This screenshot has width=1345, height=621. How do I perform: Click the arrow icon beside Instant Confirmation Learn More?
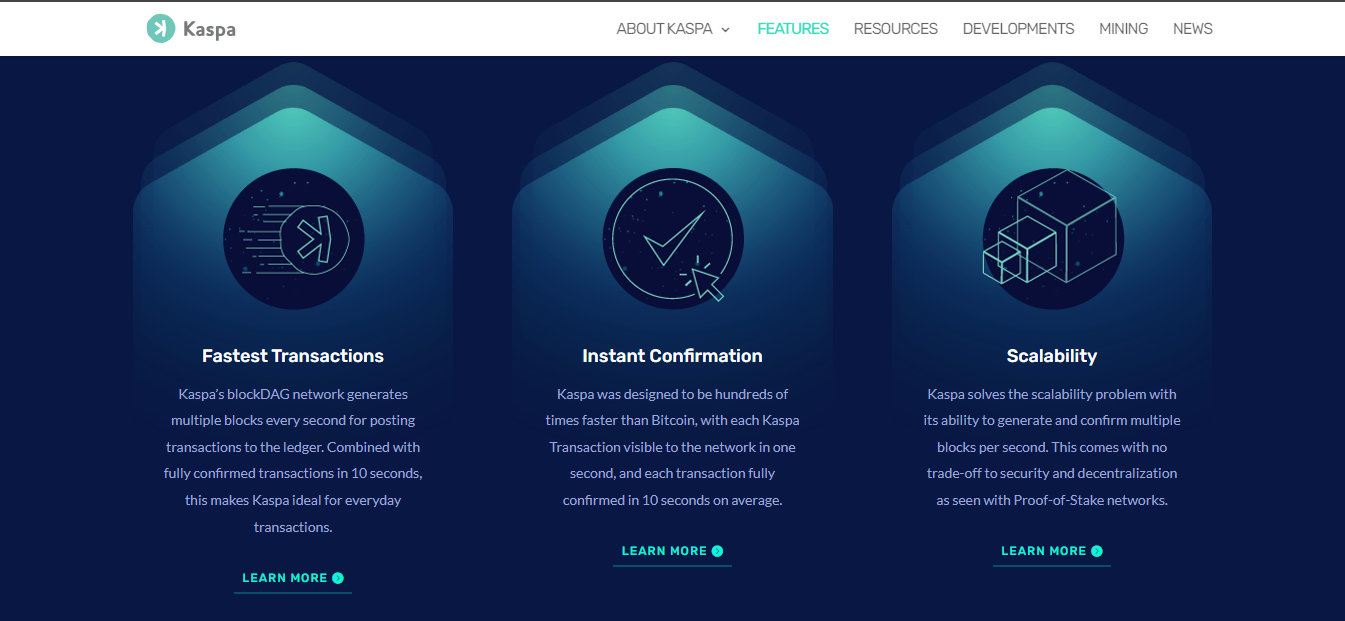click(717, 551)
